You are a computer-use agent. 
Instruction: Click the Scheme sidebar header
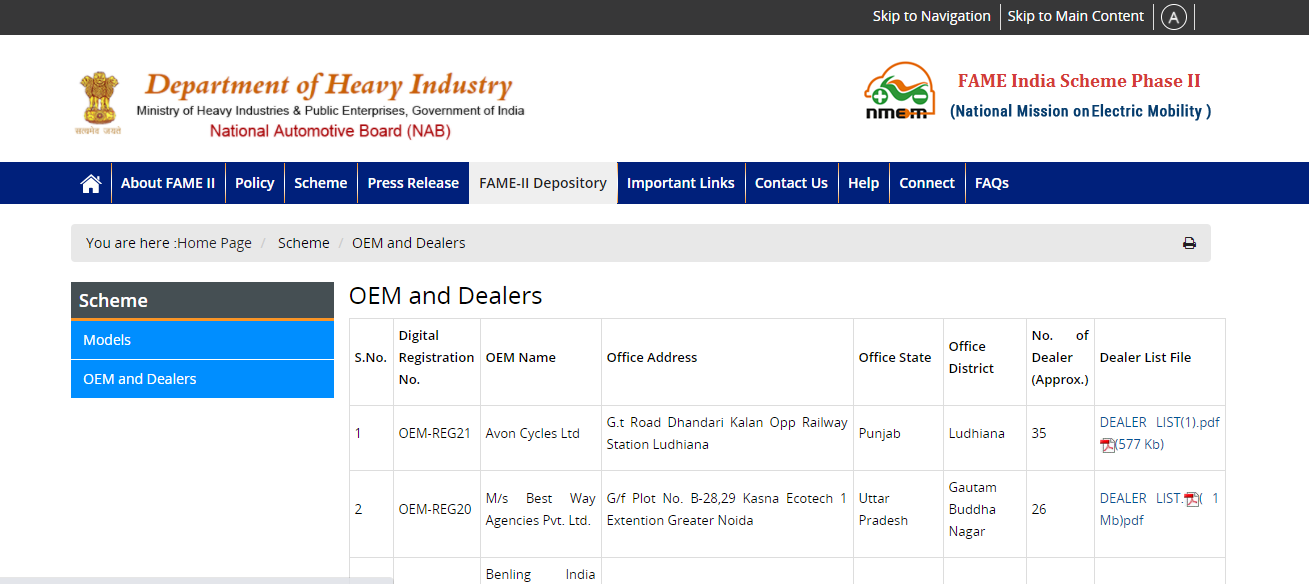tap(202, 300)
